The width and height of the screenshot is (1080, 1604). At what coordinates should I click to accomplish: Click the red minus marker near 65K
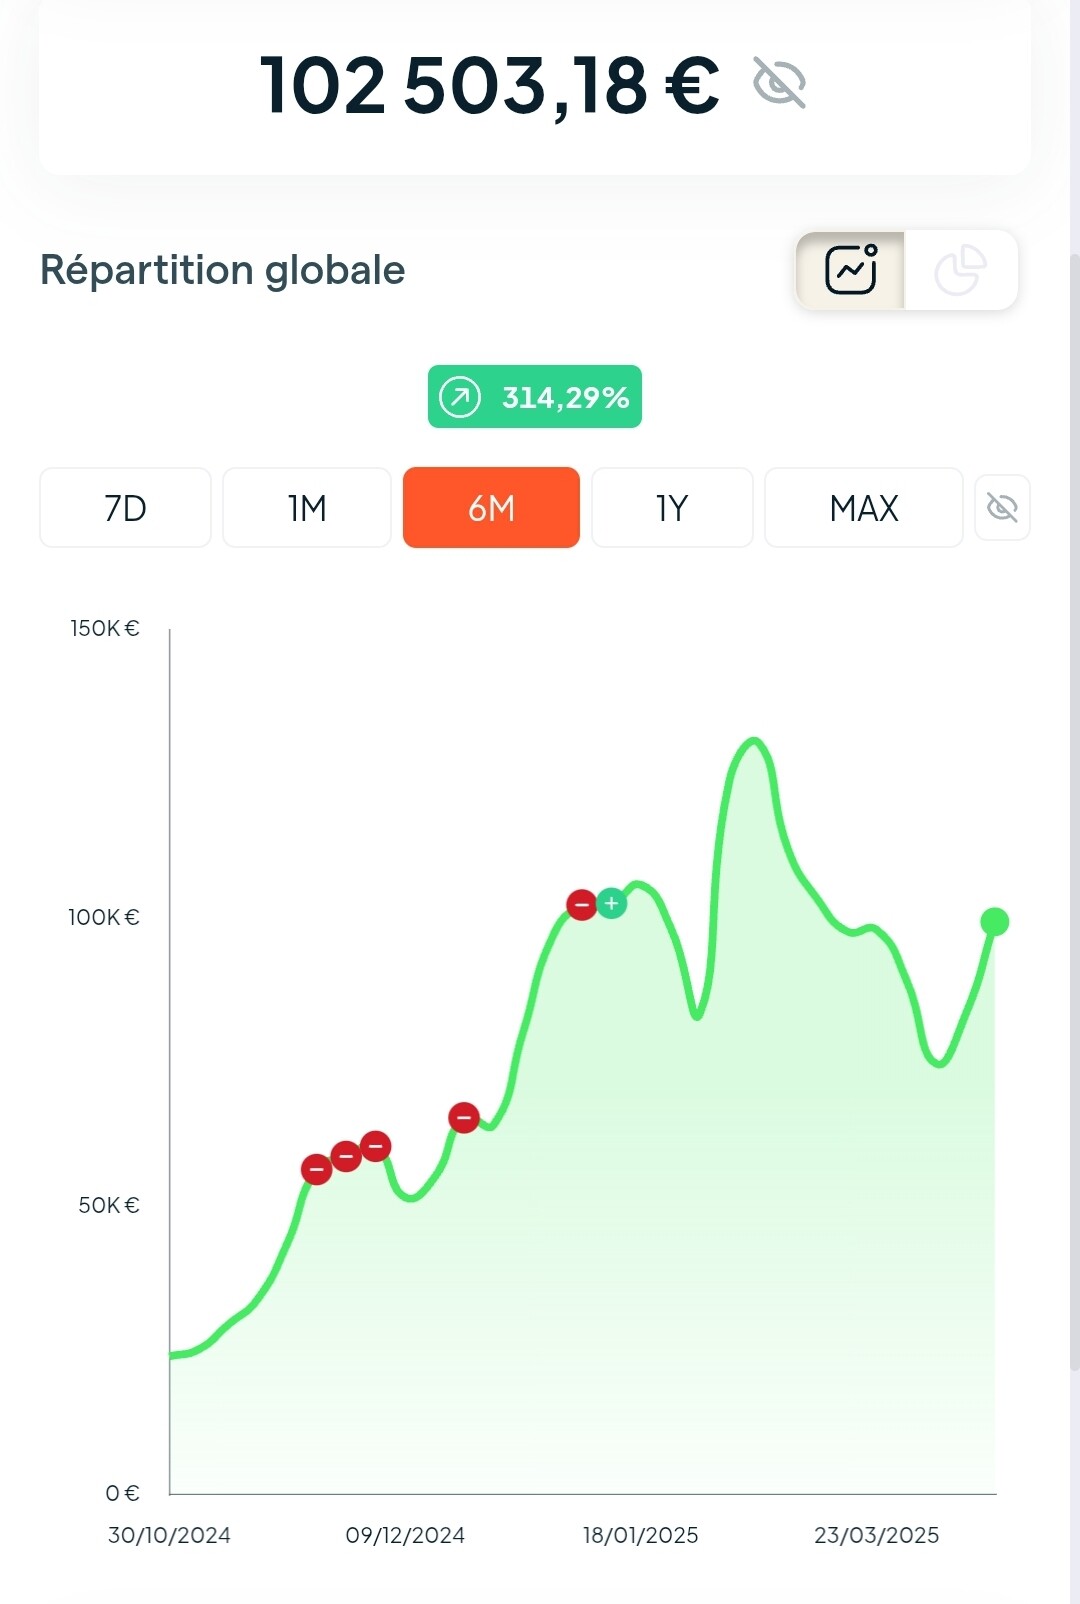point(464,1117)
